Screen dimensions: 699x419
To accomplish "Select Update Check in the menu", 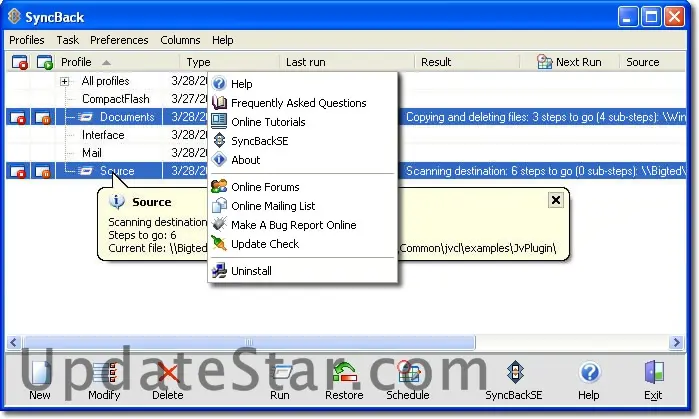I will [x=303, y=244].
